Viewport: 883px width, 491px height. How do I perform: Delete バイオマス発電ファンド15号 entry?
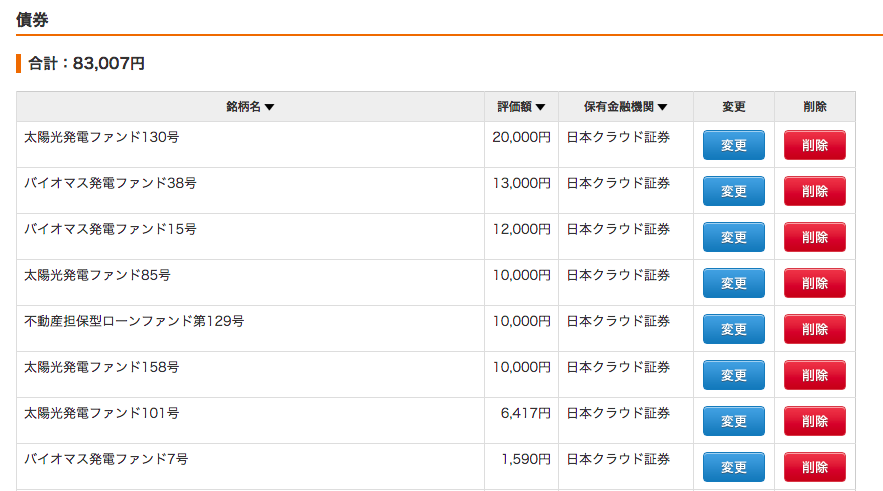[815, 237]
